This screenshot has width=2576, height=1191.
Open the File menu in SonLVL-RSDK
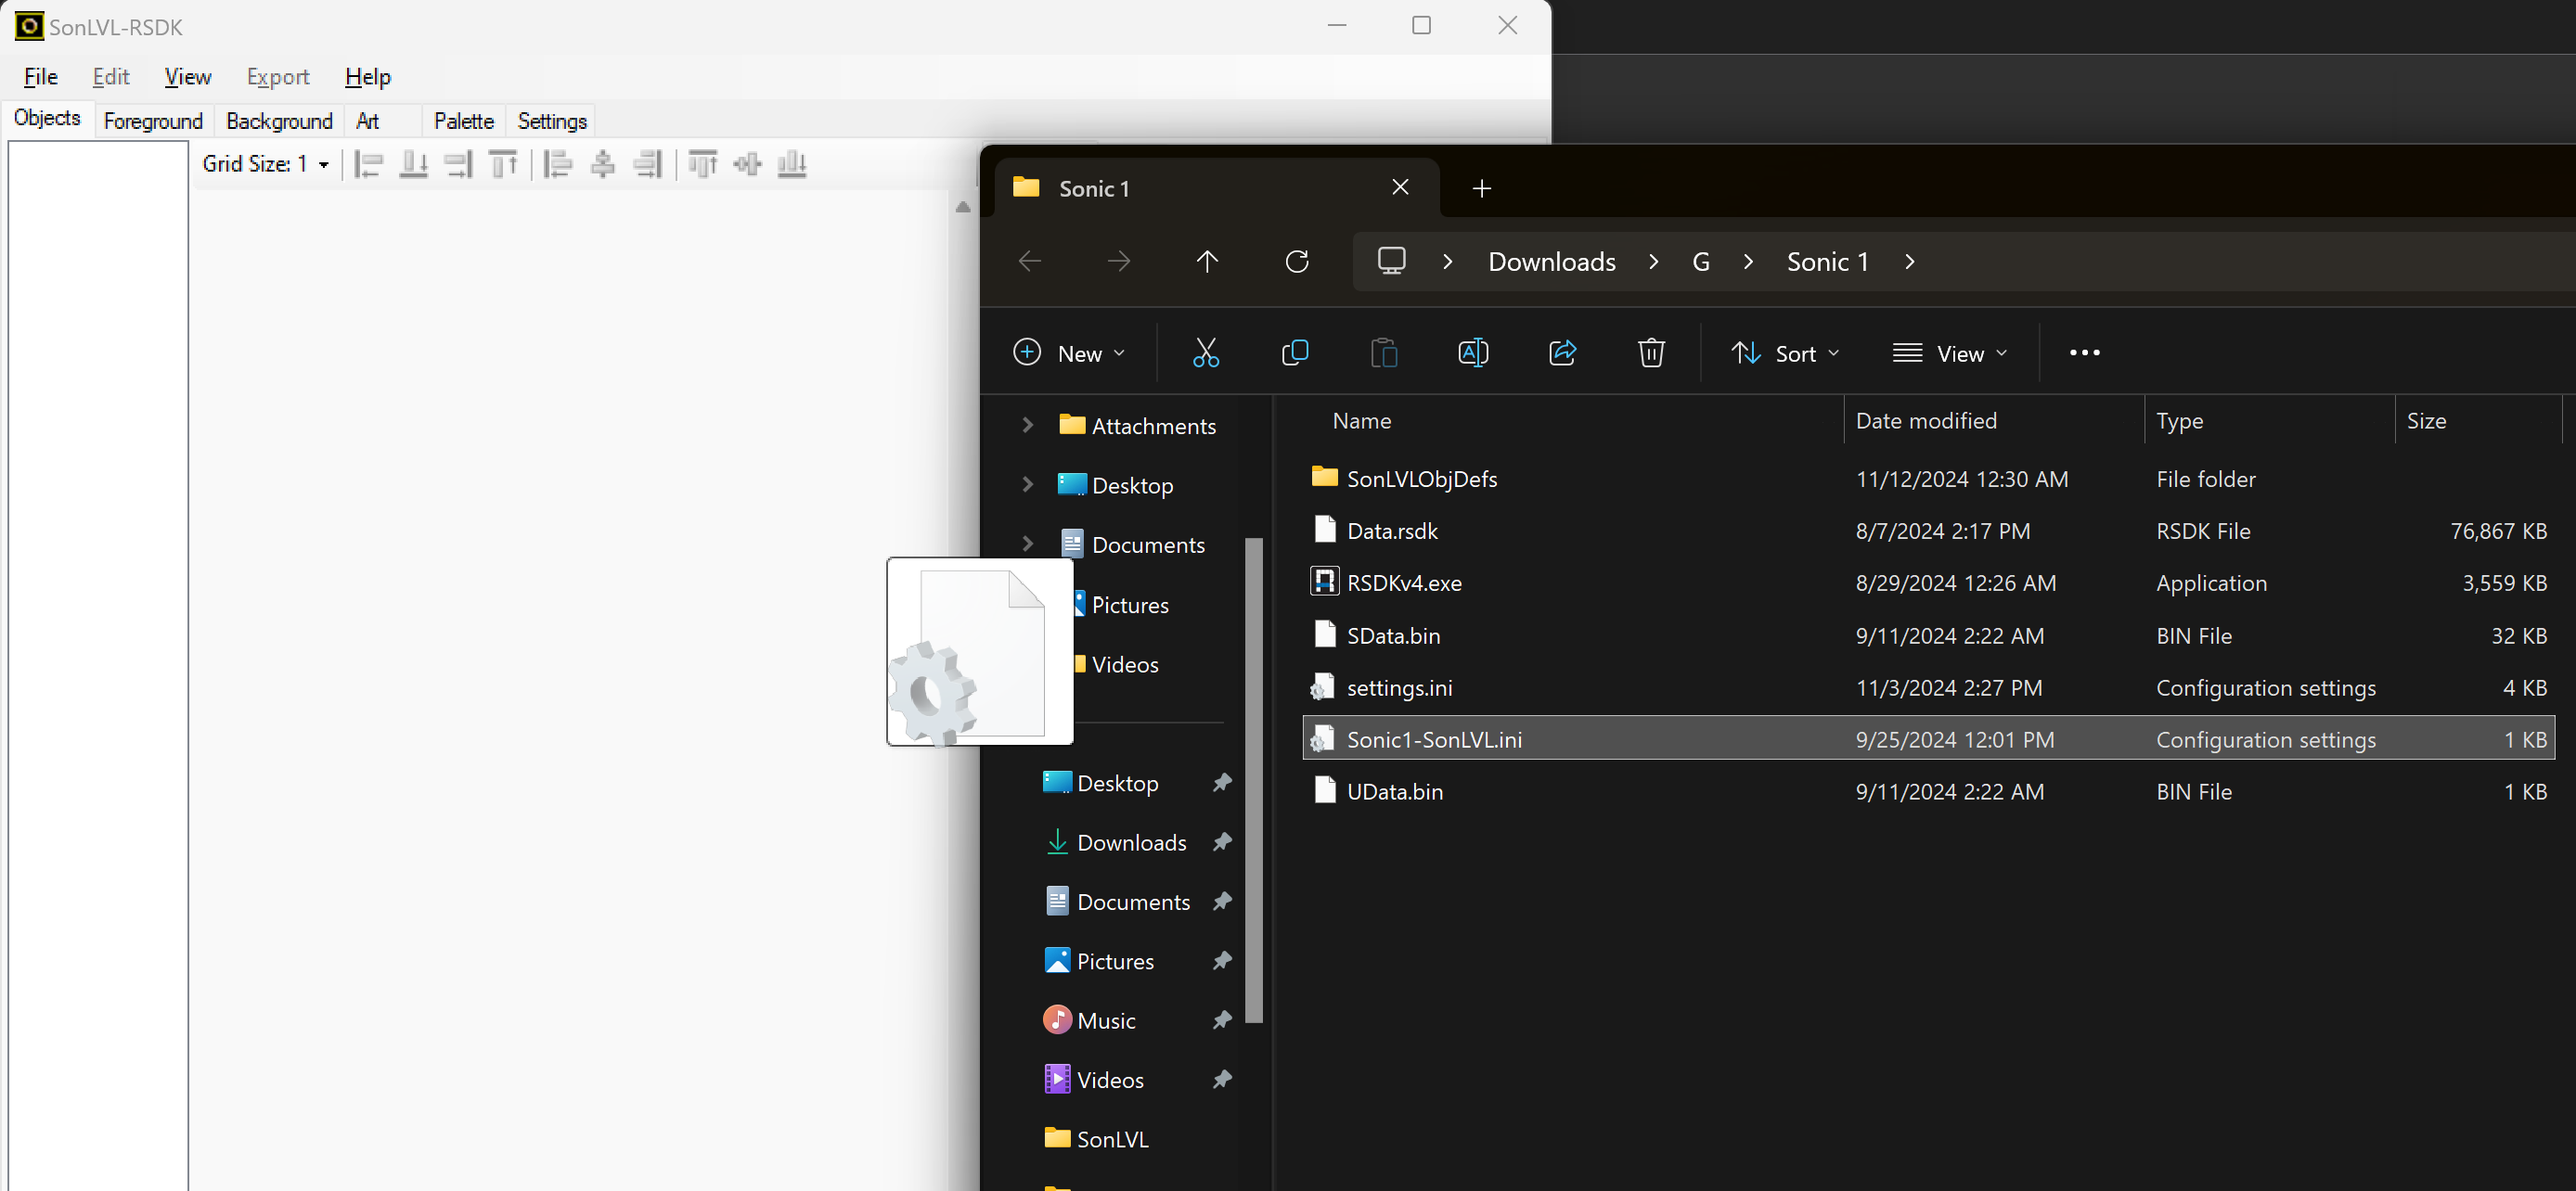[x=40, y=77]
